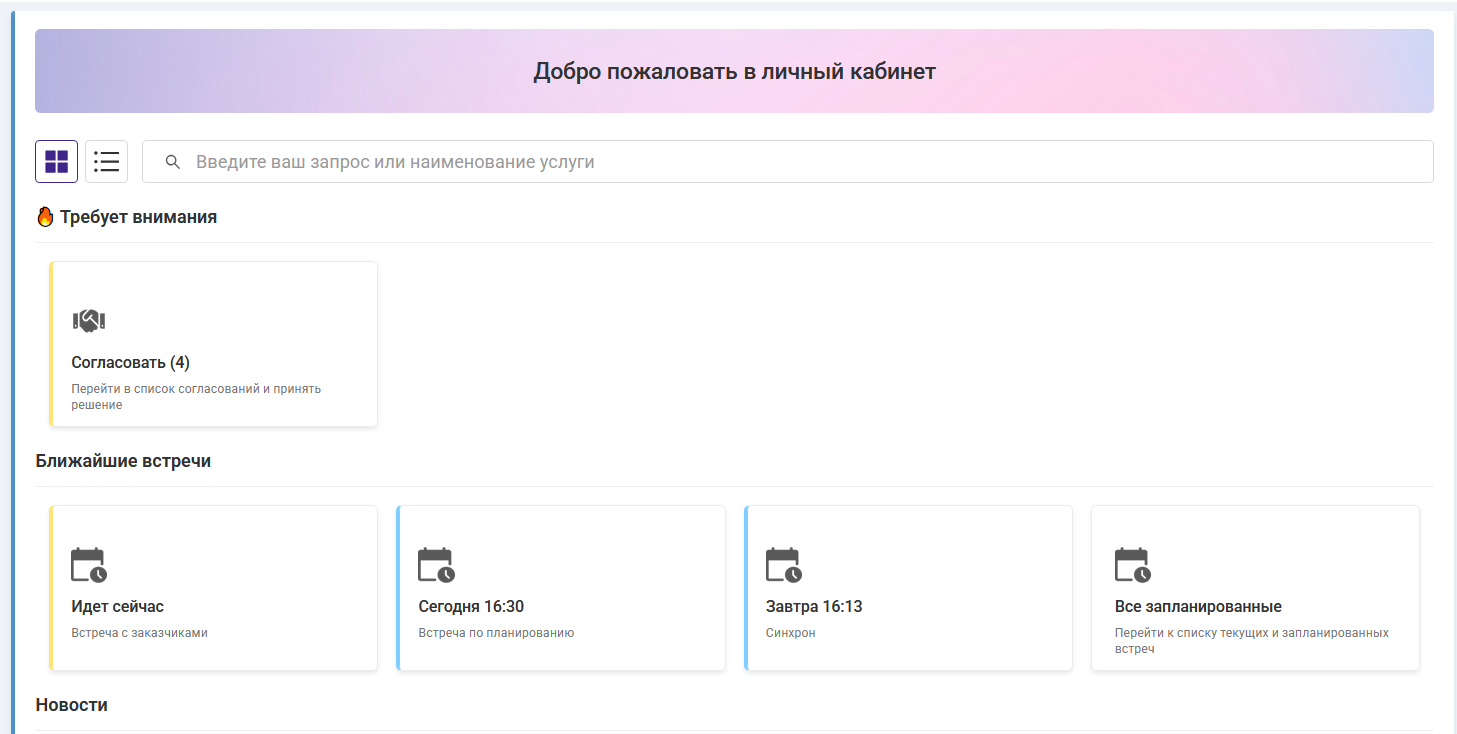Click the magnifier icon in the search bar
This screenshot has width=1457, height=734.
click(x=173, y=162)
